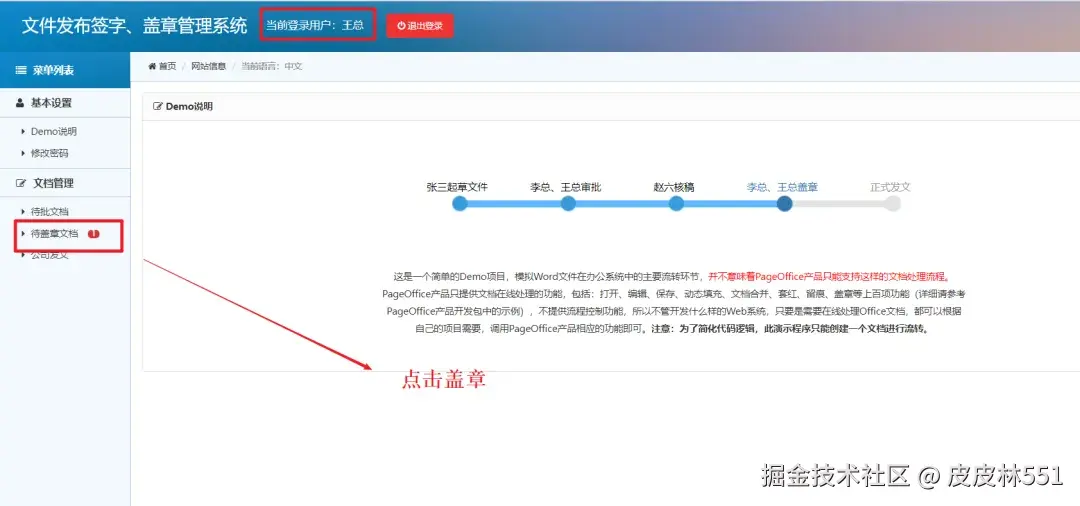Click the 正式发文 step label
This screenshot has height=506, width=1080.
pyautogui.click(x=891, y=187)
